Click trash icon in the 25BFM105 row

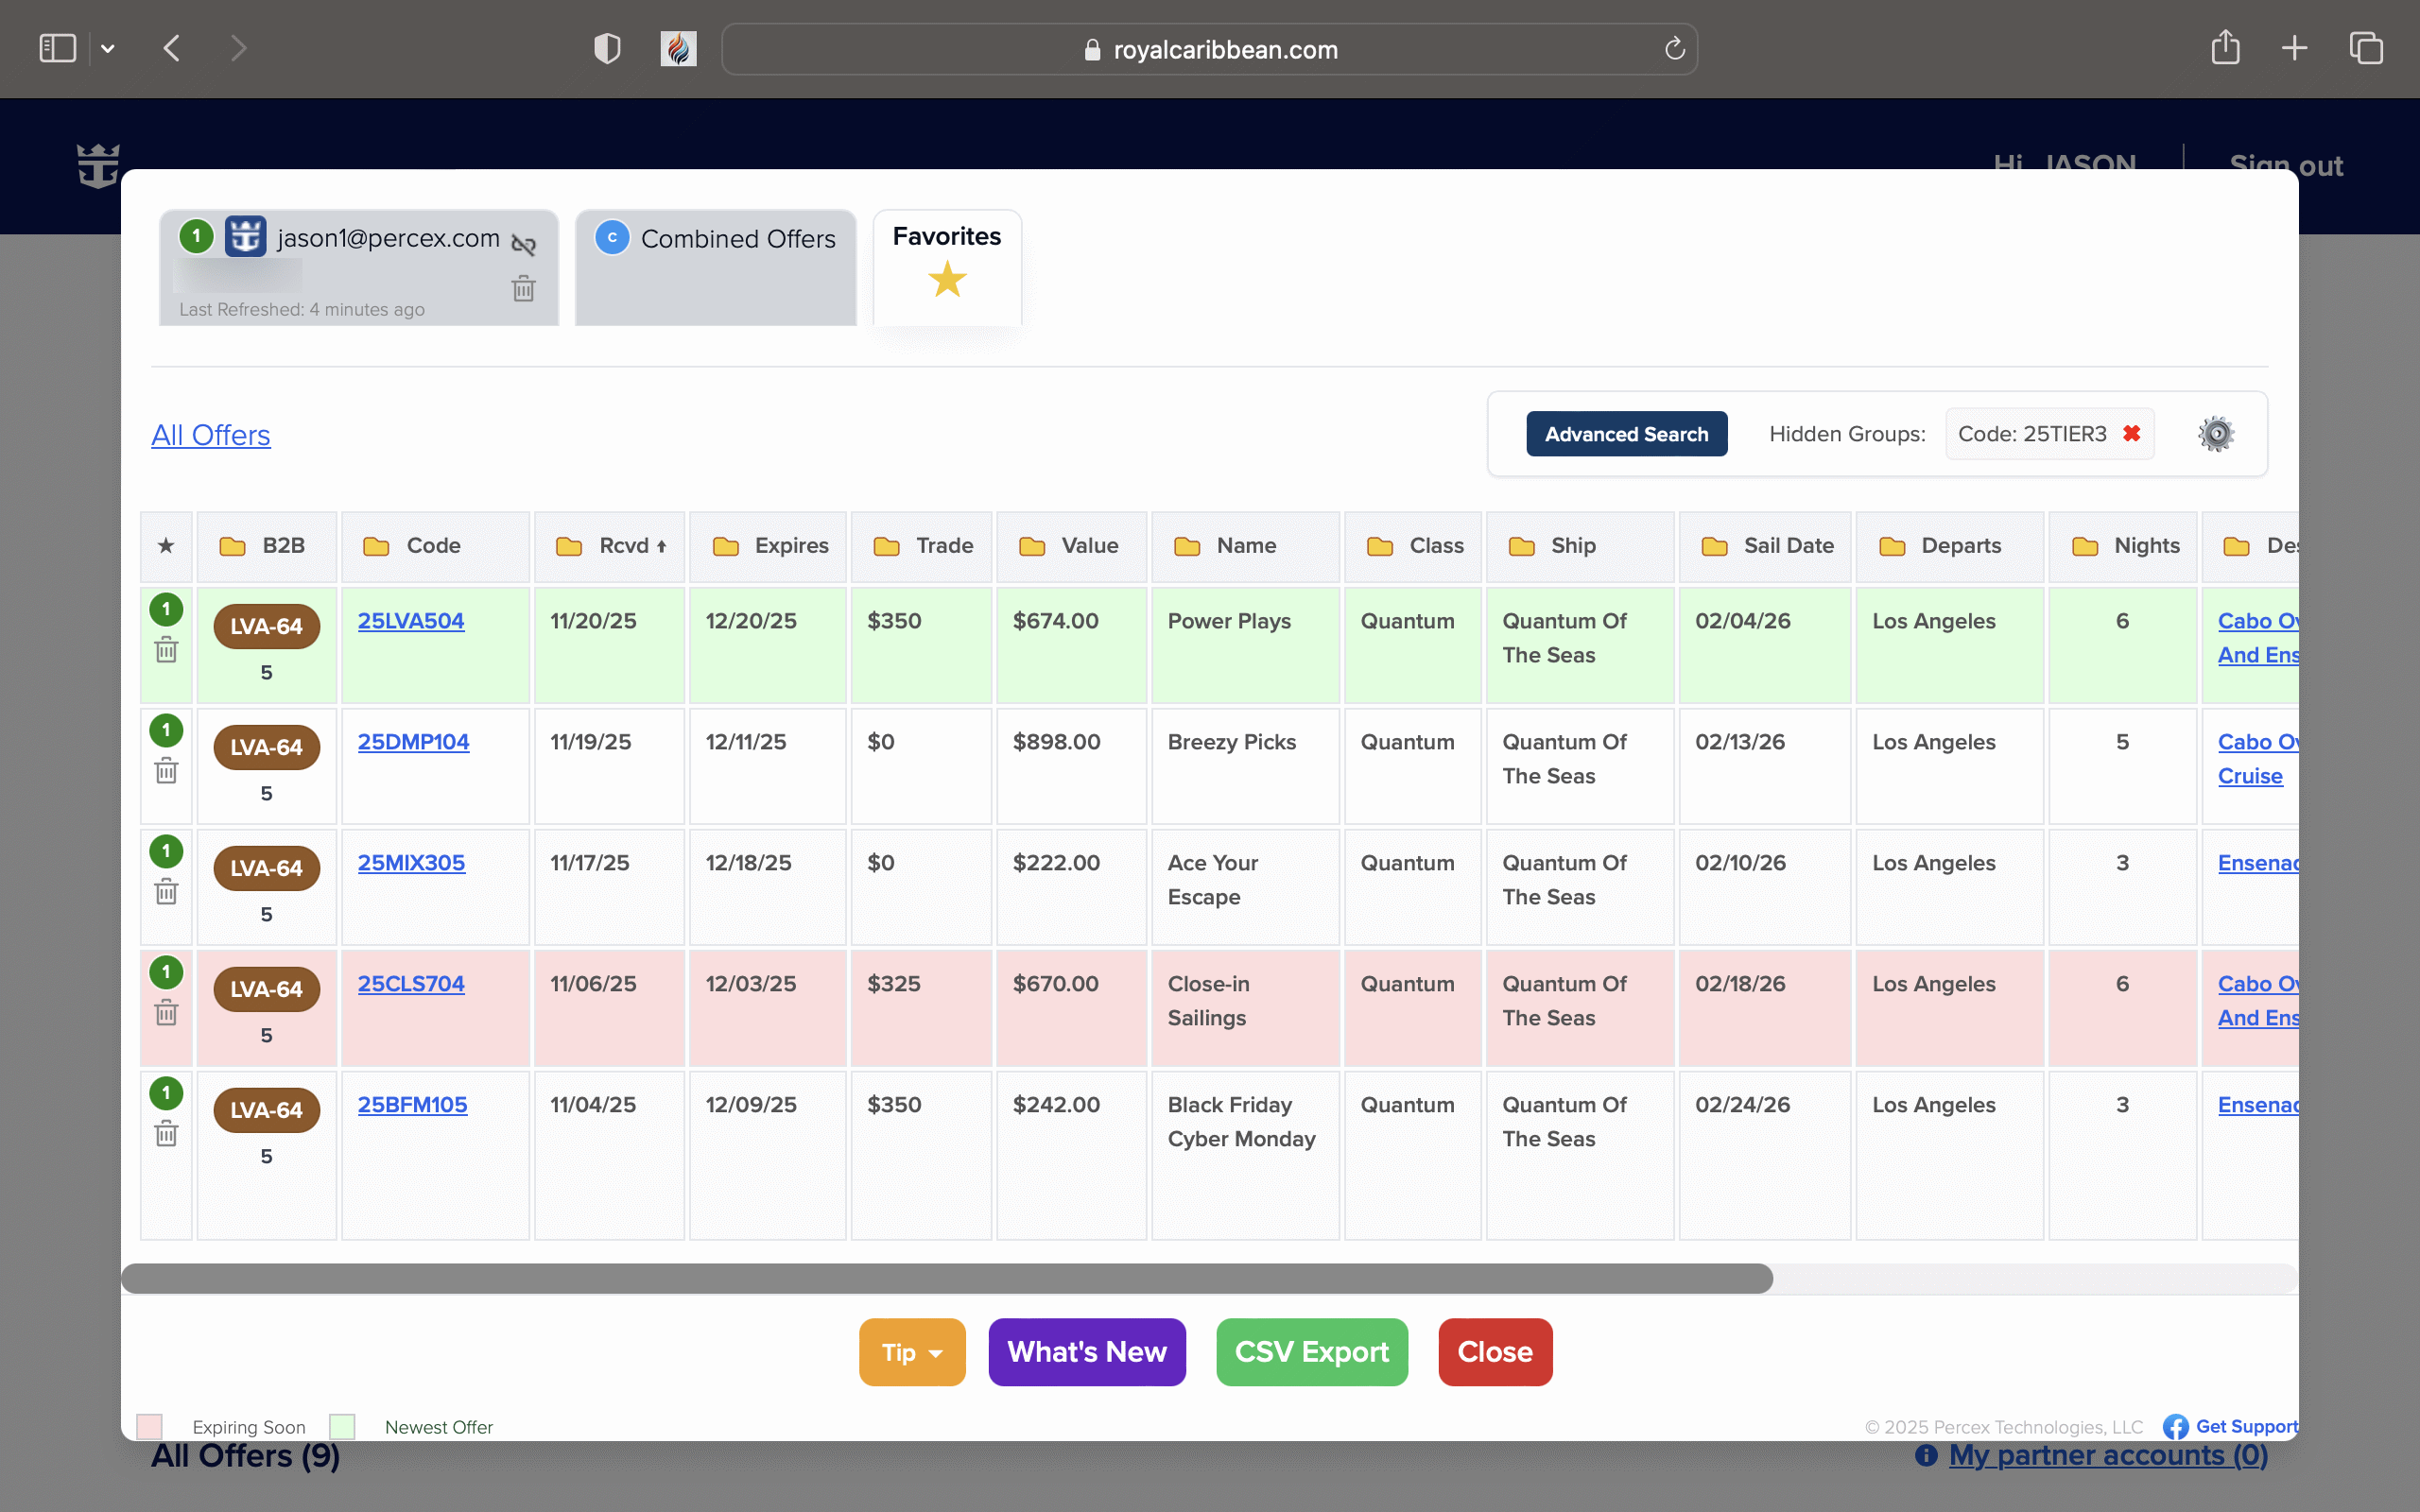click(x=166, y=1134)
